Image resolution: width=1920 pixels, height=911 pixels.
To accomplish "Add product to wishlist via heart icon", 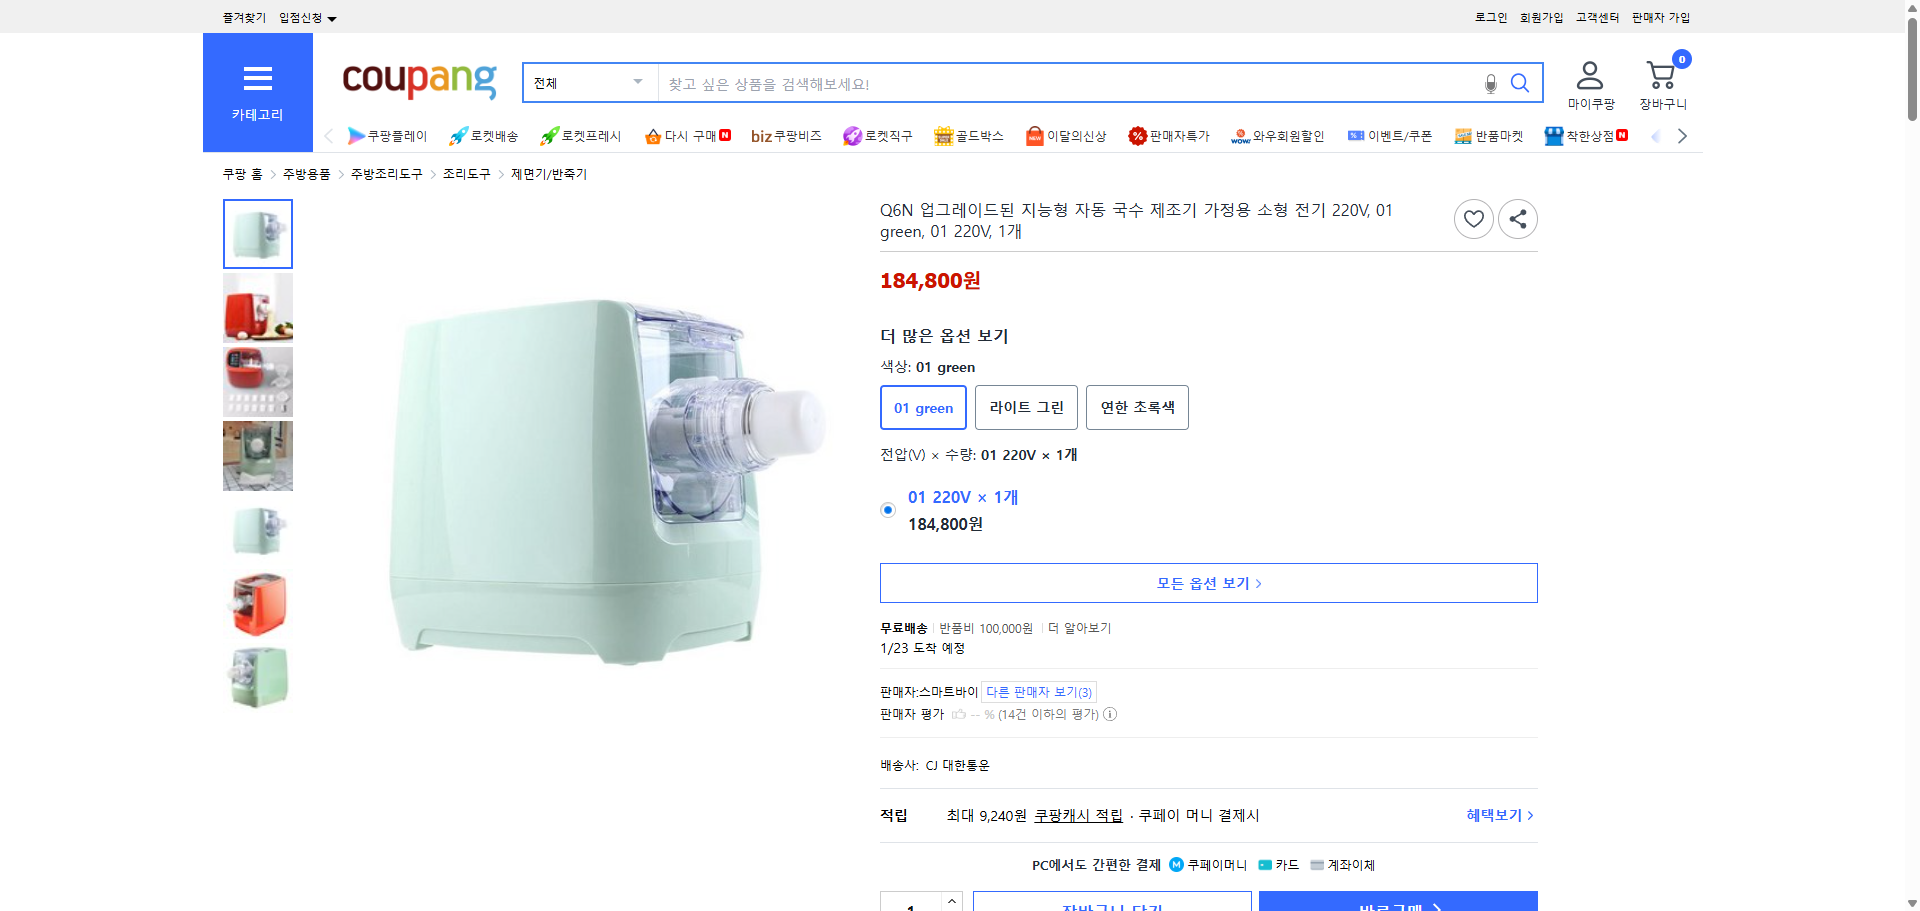I will 1473,218.
